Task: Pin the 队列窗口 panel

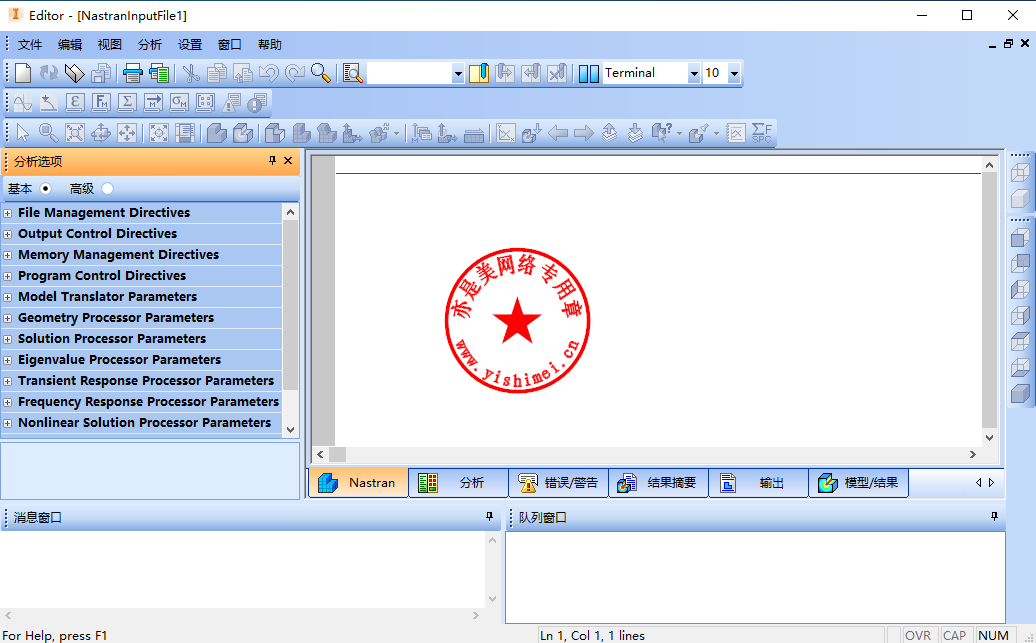Action: [994, 517]
